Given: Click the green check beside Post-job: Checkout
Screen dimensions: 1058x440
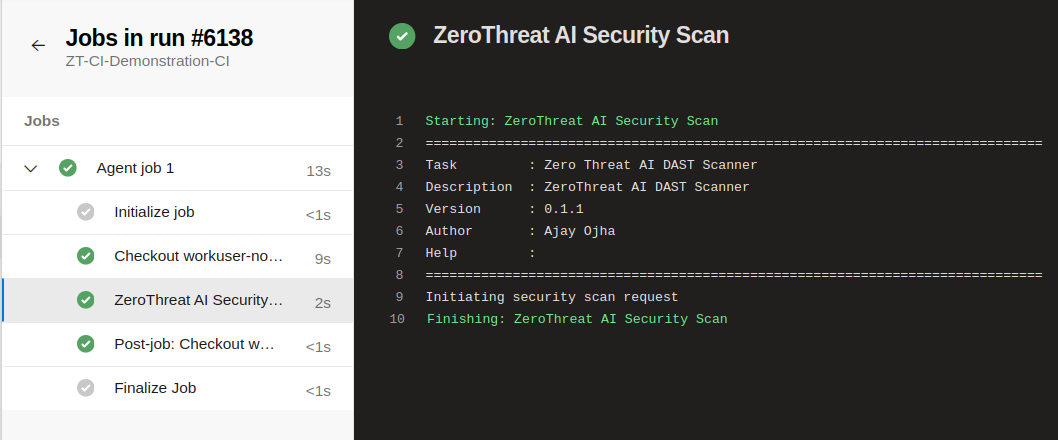Looking at the screenshot, I should [86, 343].
